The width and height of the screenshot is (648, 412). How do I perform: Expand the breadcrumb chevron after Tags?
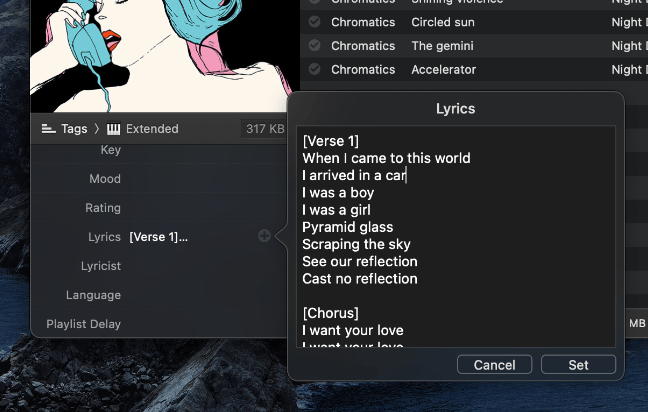click(x=97, y=129)
